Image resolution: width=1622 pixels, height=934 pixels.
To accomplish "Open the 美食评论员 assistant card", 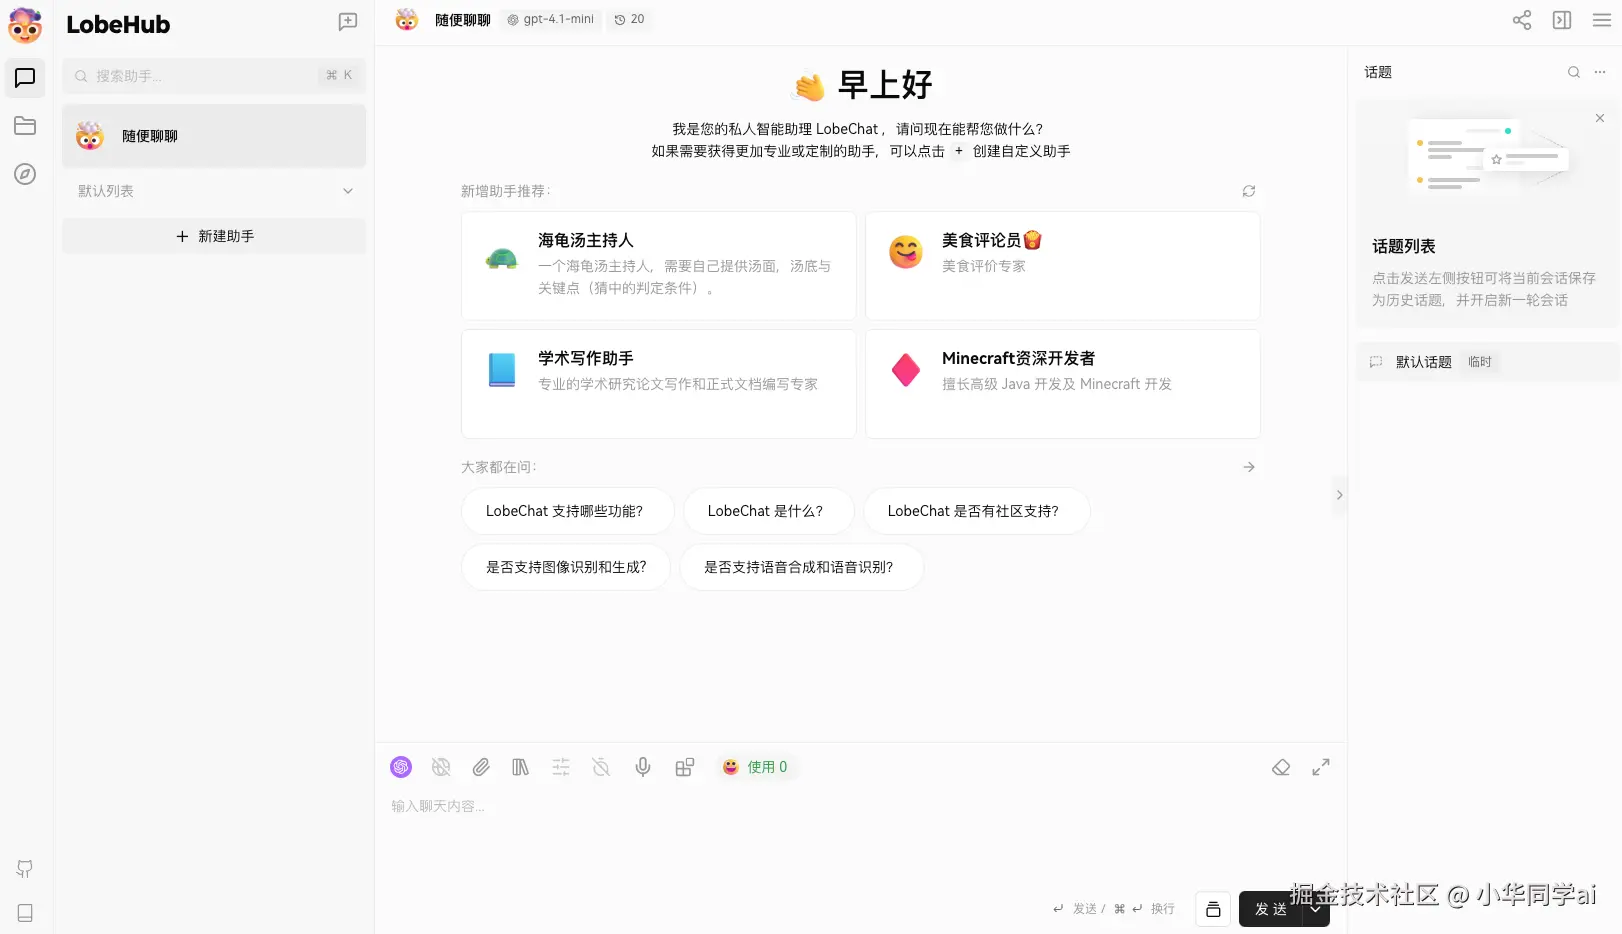I will tap(1063, 266).
